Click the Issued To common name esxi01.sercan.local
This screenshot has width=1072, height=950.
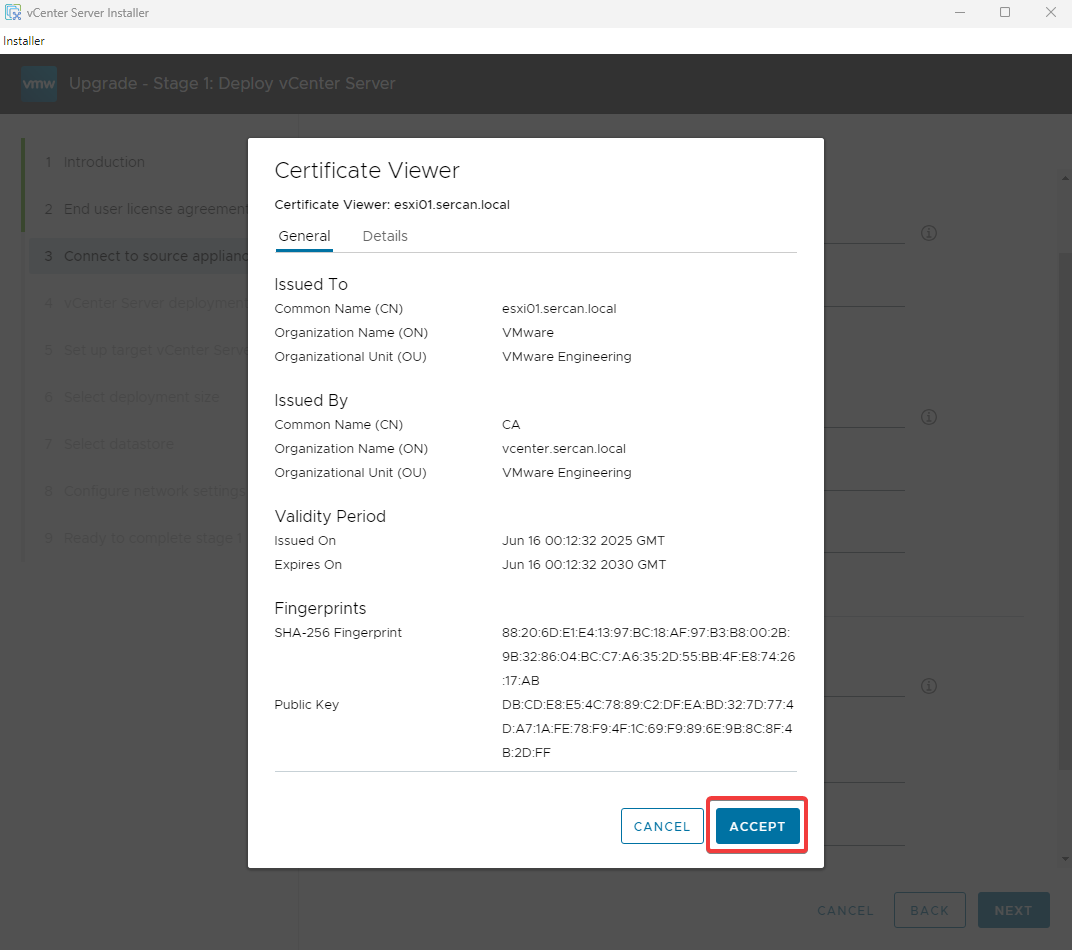click(559, 309)
